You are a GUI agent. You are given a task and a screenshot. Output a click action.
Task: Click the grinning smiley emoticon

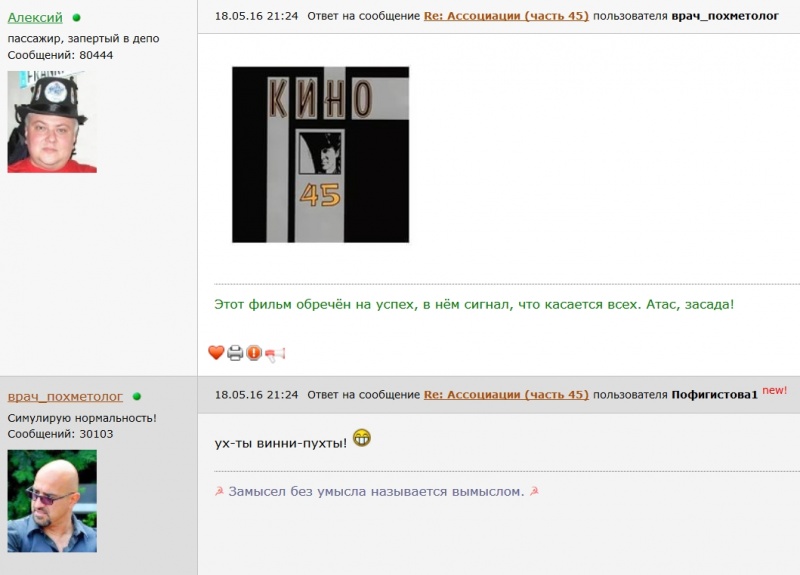(362, 438)
